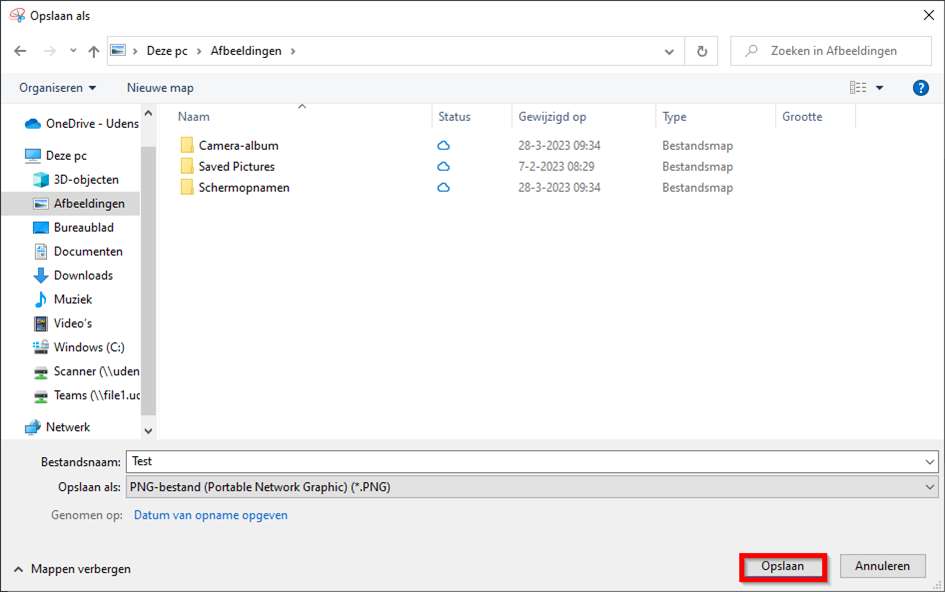Refresh the Afbeeldingen folder view
The image size is (945, 592).
702,51
